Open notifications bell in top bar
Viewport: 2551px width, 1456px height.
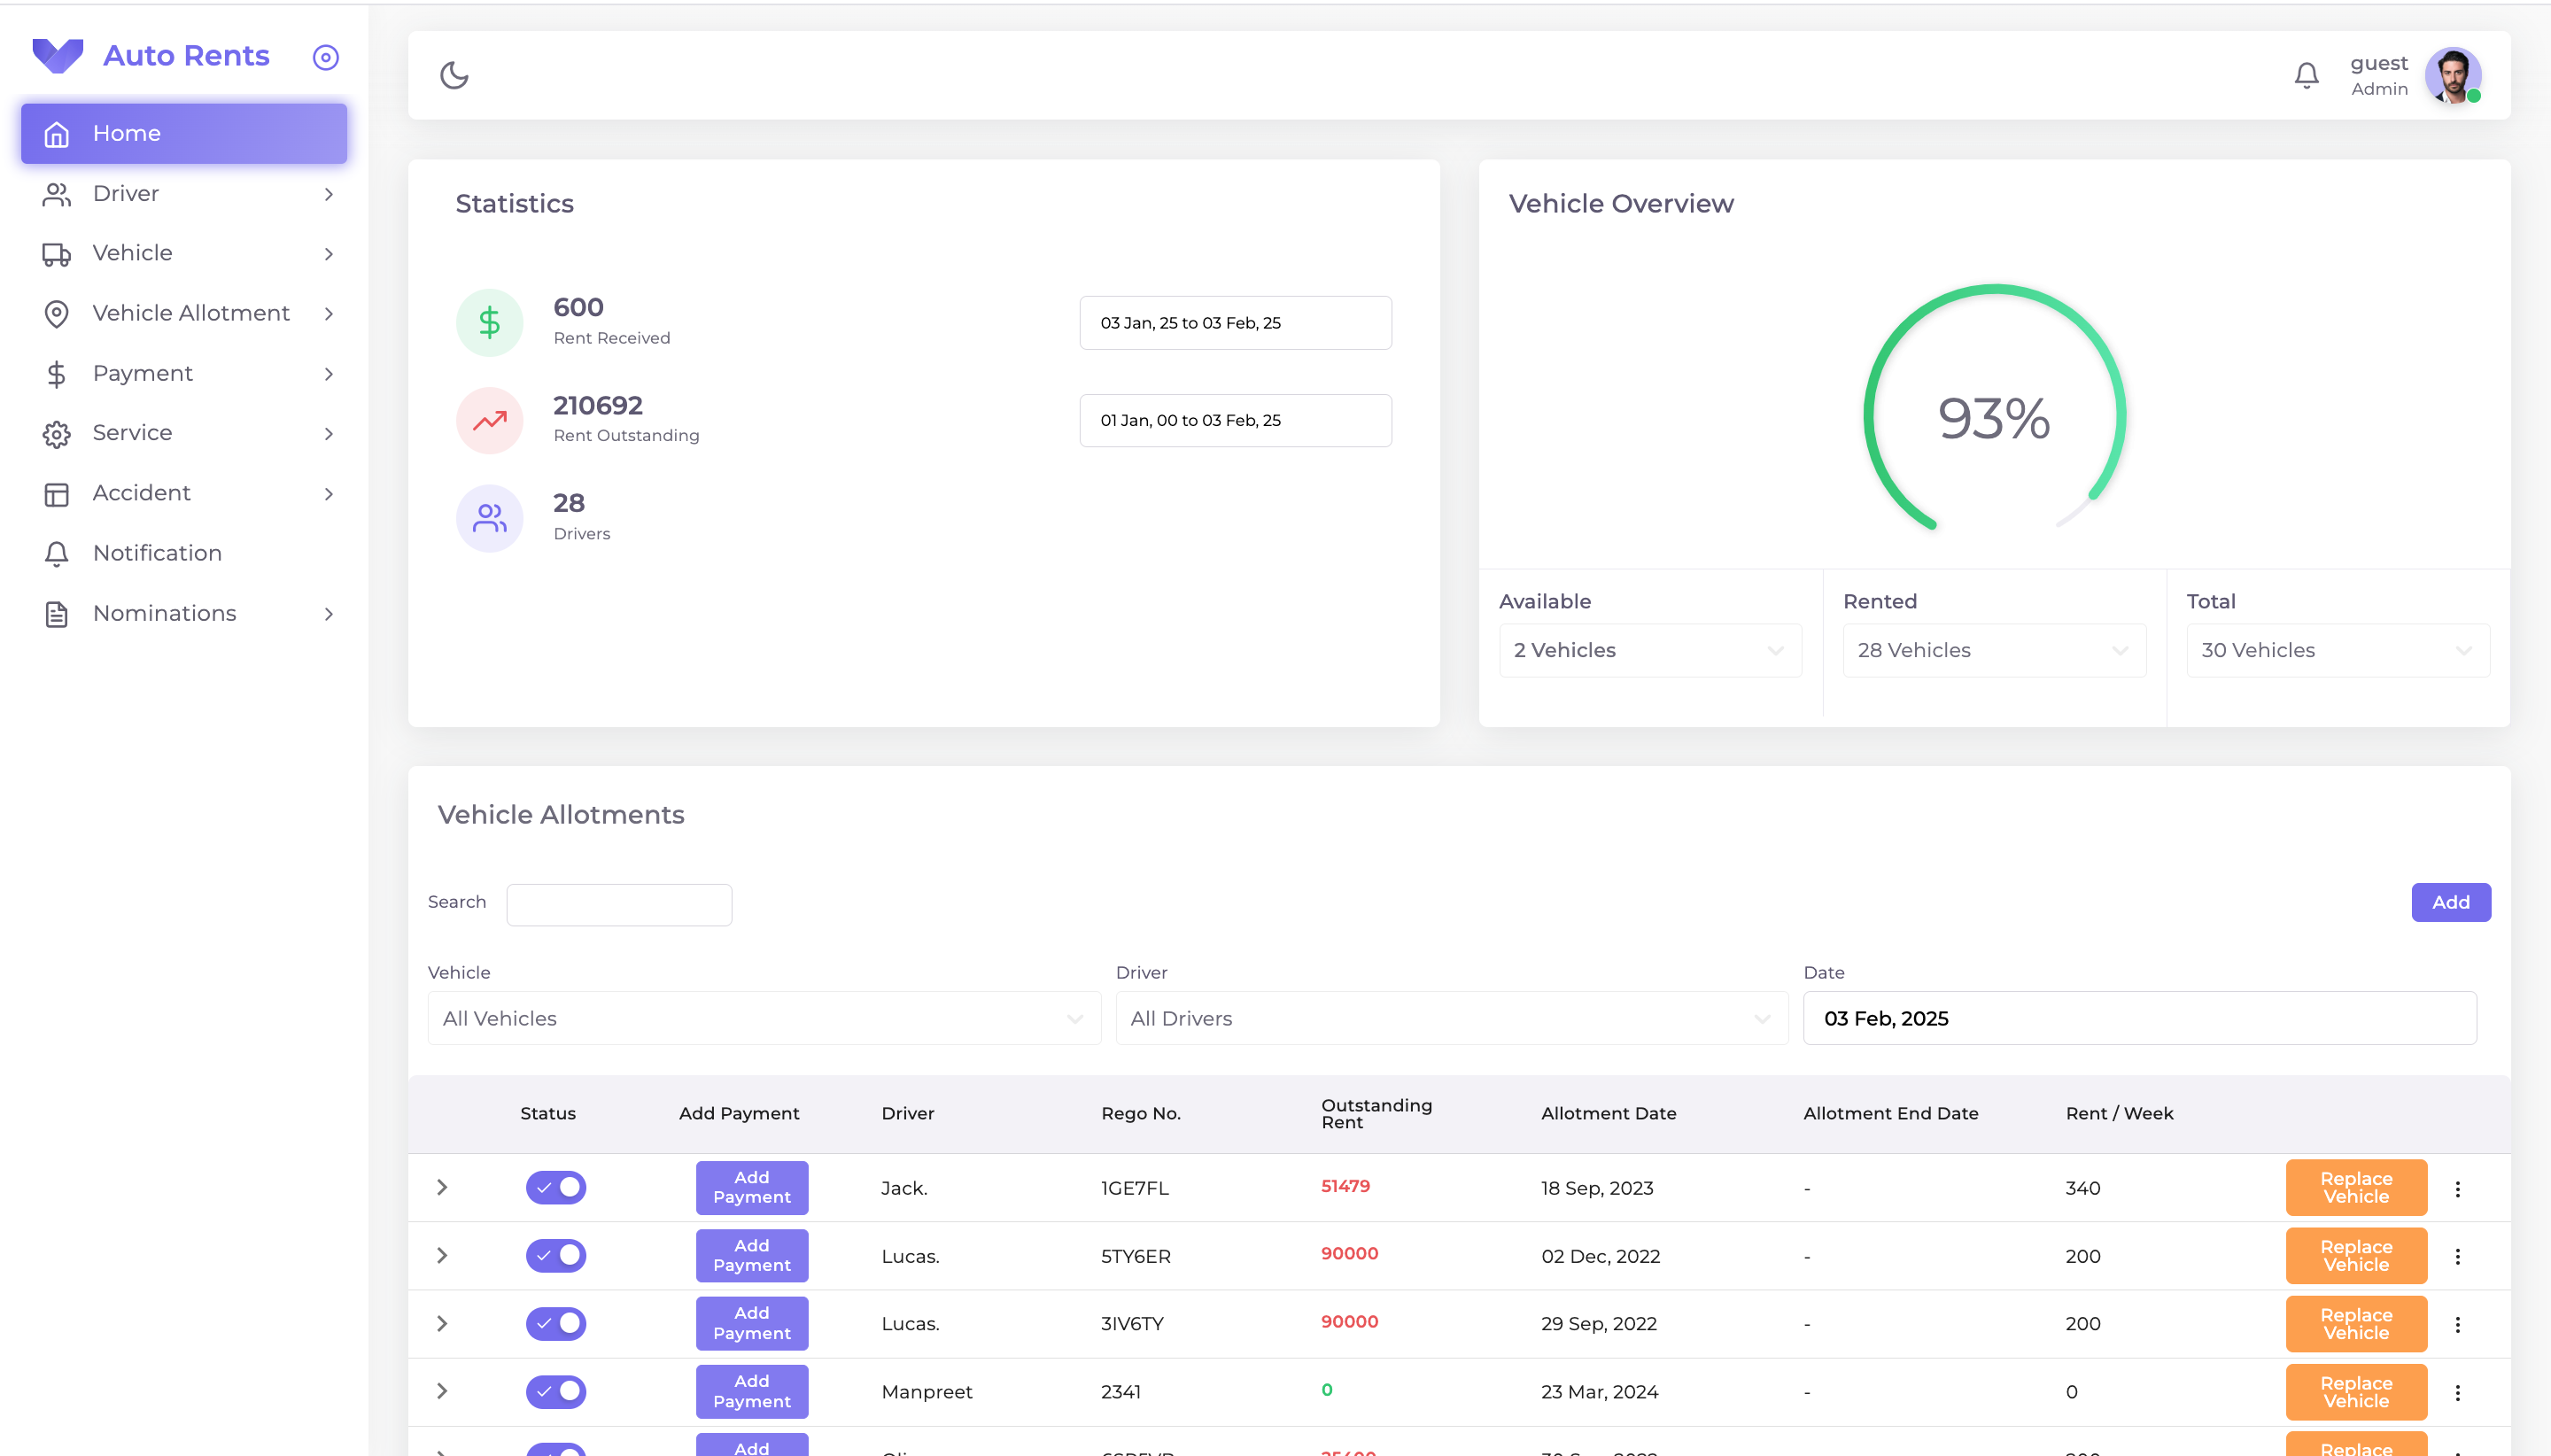[2306, 75]
